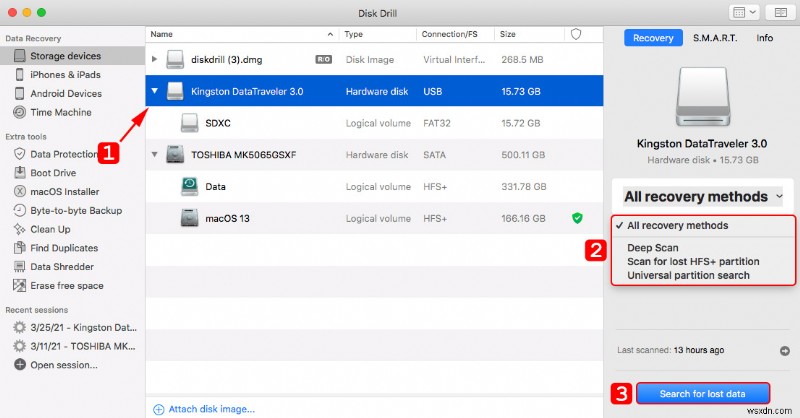
Task: Load 3/25/21 Kingston recent session
Action: (x=83, y=328)
